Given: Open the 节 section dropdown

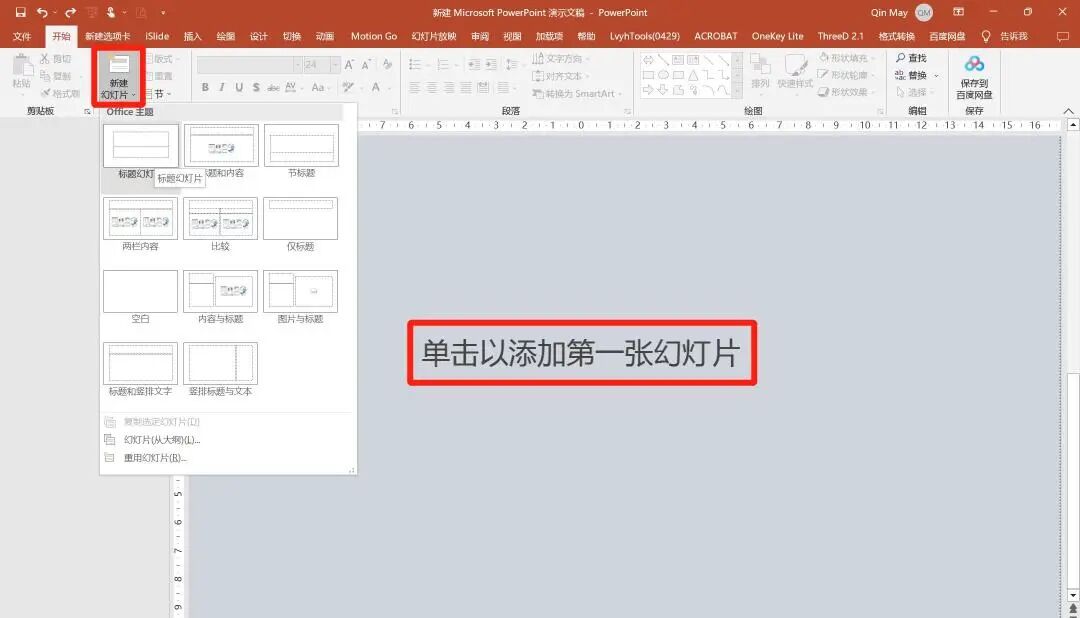Looking at the screenshot, I should tap(159, 94).
